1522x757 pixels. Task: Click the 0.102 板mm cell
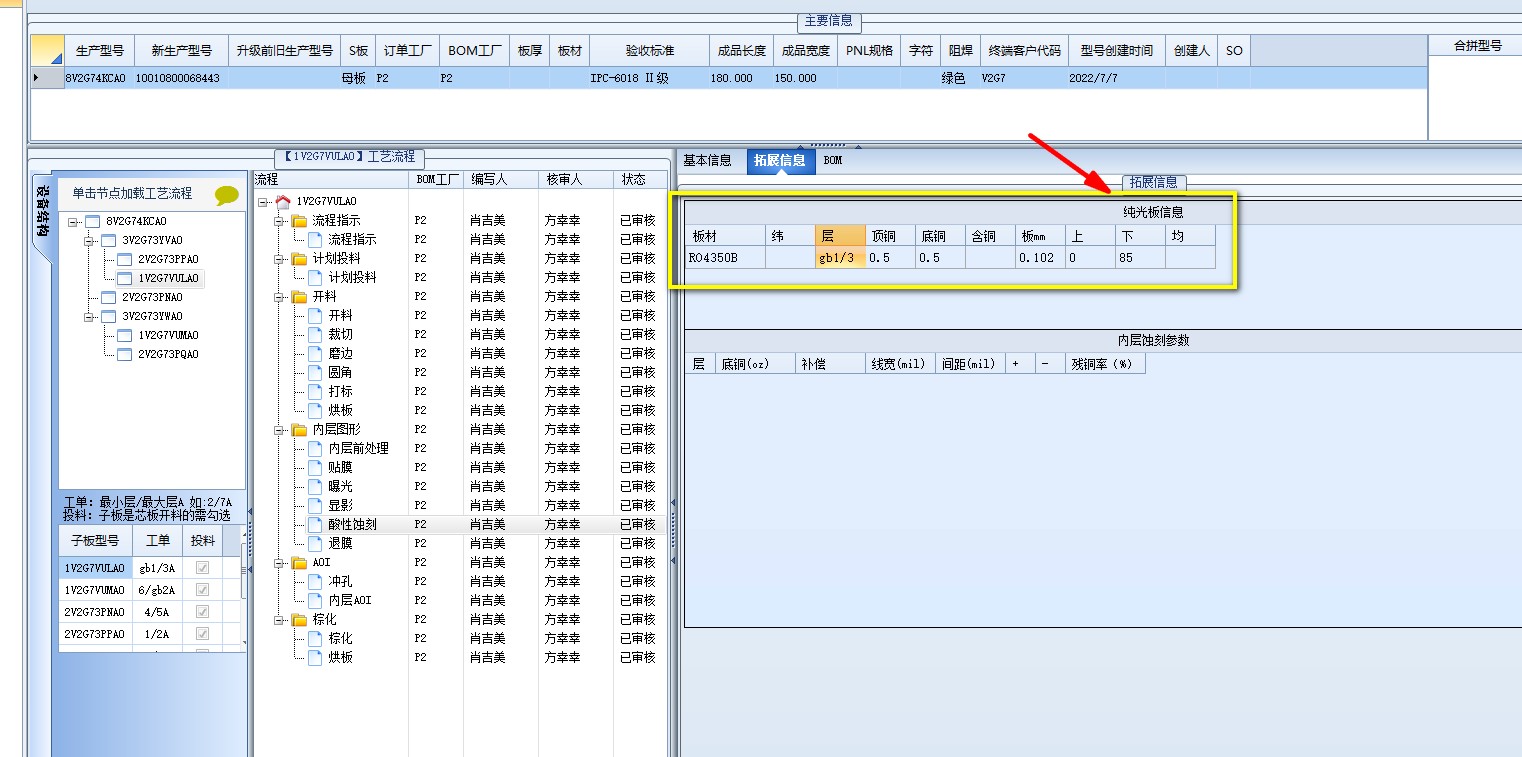(1039, 257)
